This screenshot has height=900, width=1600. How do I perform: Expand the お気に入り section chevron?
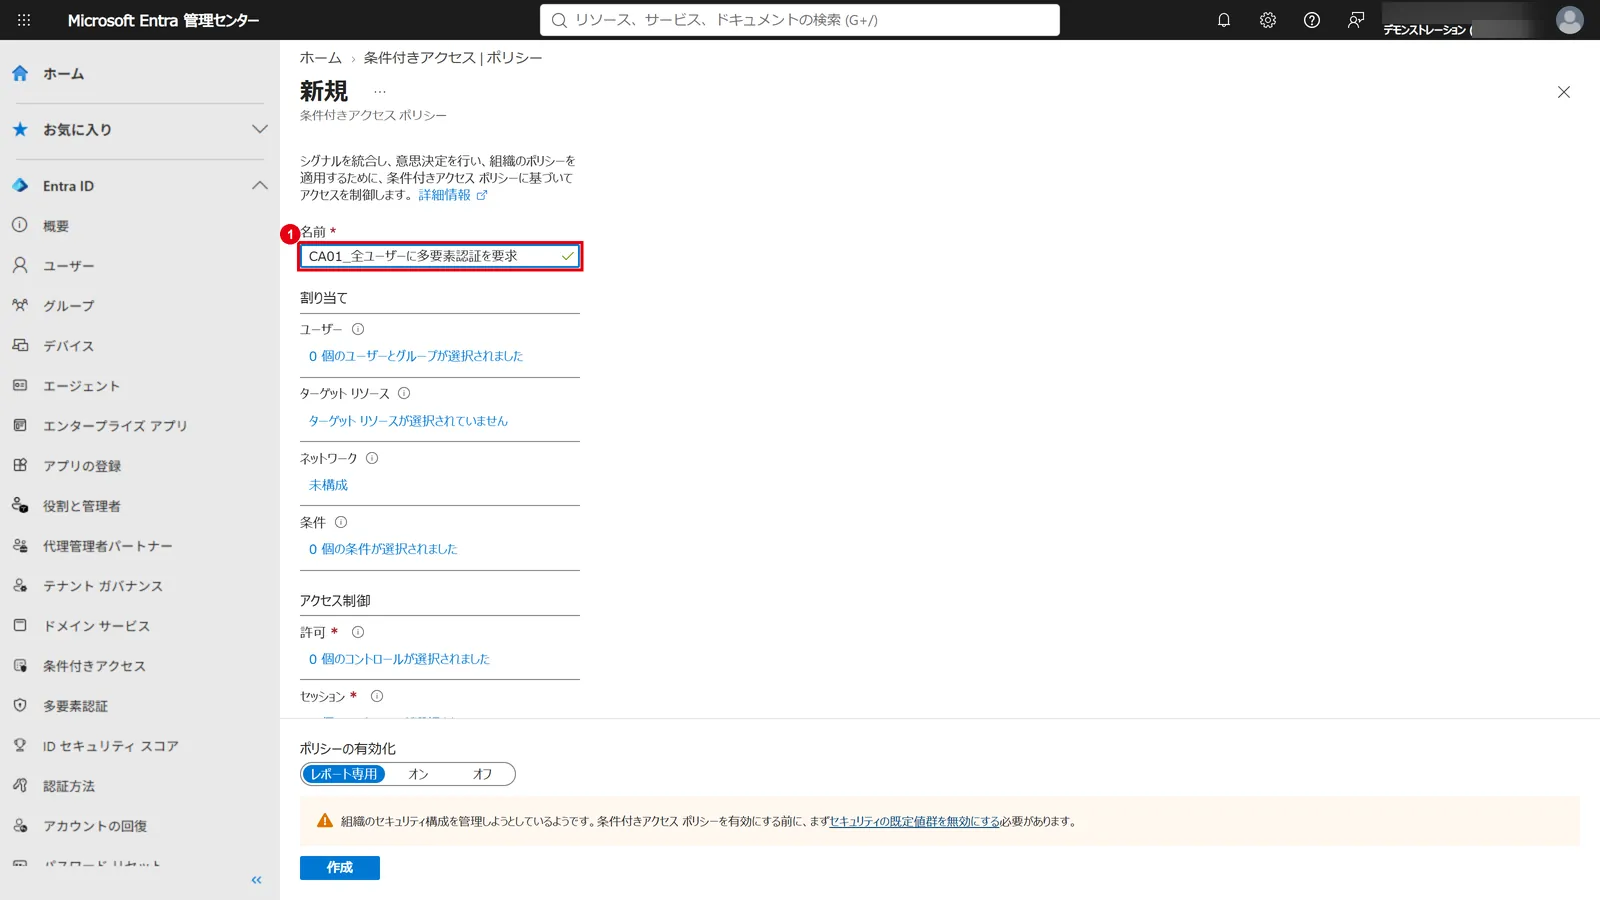tap(260, 129)
